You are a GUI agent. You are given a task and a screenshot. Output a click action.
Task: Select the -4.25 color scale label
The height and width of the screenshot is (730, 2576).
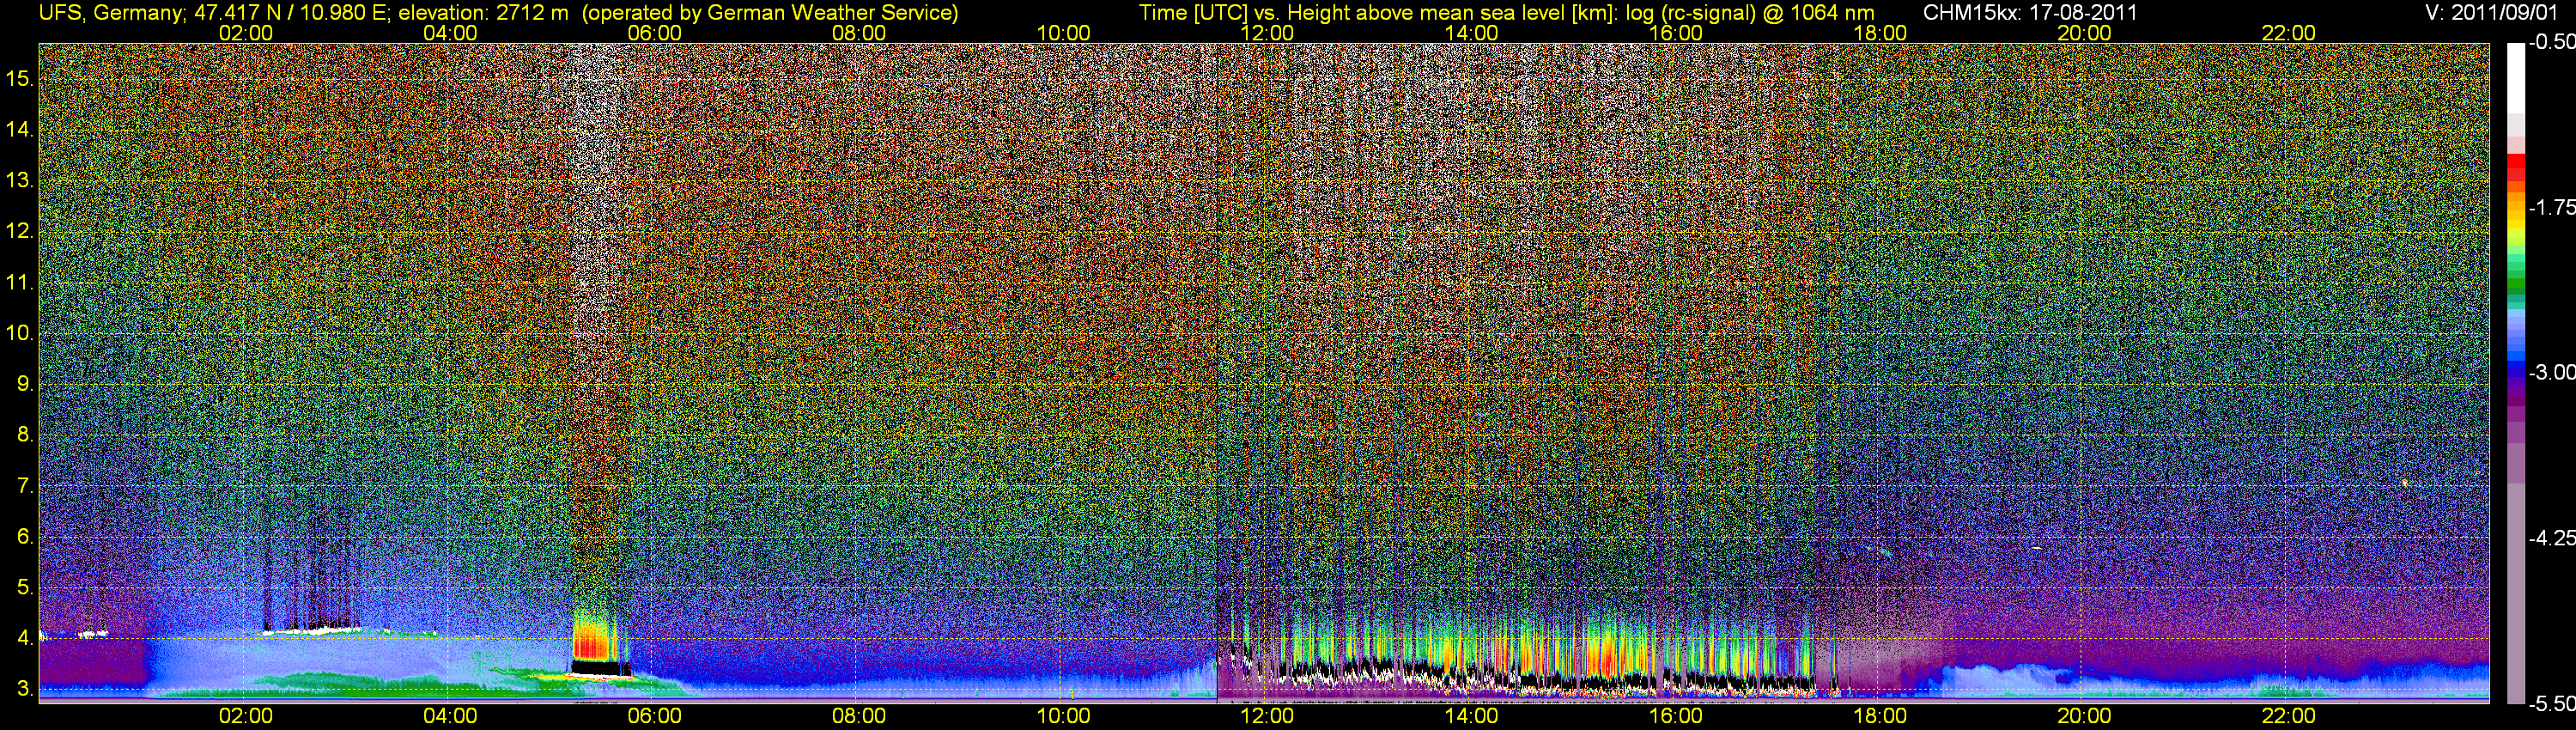point(2551,538)
